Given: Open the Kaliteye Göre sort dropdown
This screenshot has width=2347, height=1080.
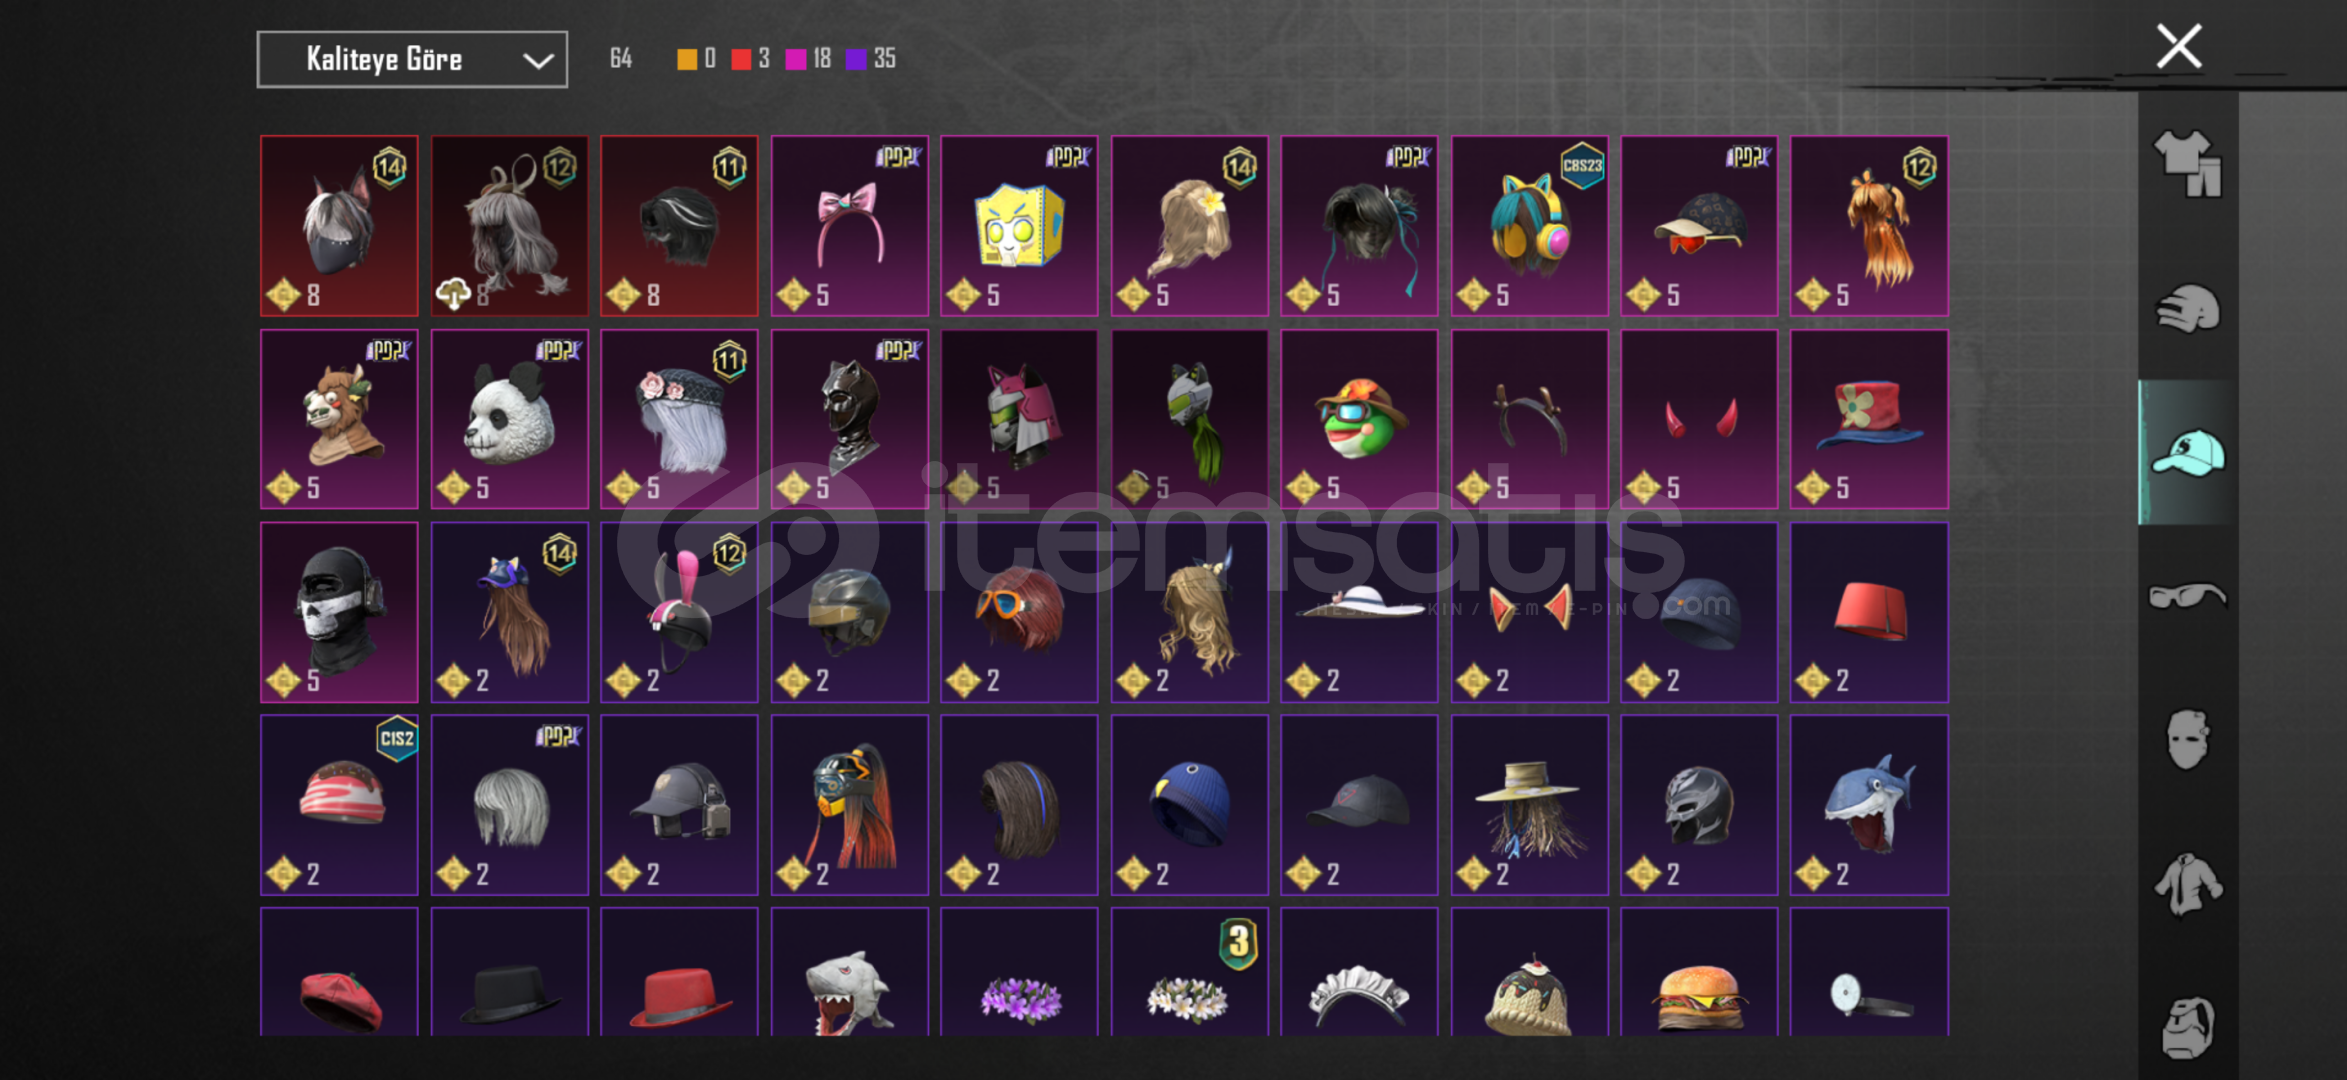Looking at the screenshot, I should (412, 60).
